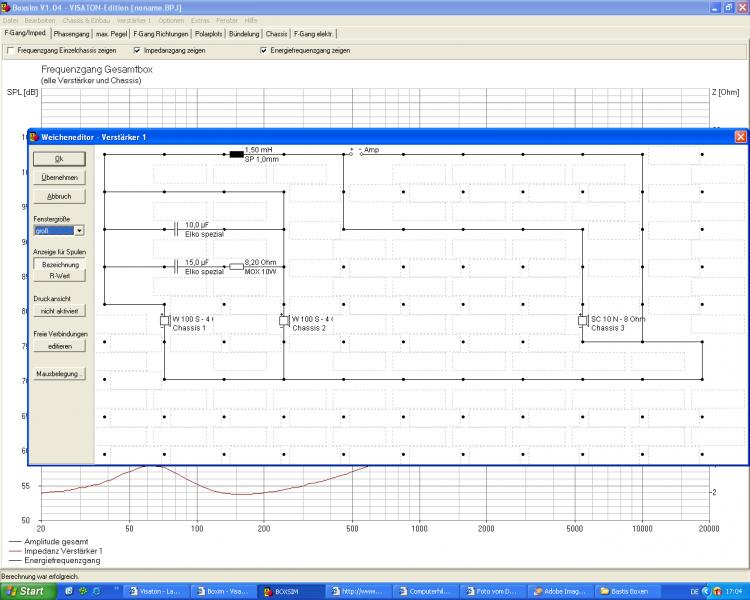
Task: Select the 10,0 µF capacitor symbol
Action: (177, 229)
